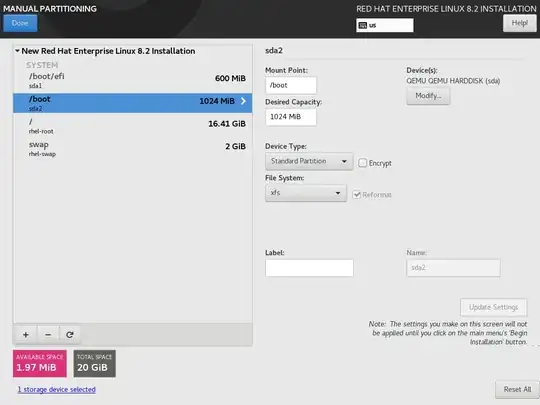Viewport: 540px width, 405px height.
Task: Click the reload storage configuration icon
Action: point(70,334)
